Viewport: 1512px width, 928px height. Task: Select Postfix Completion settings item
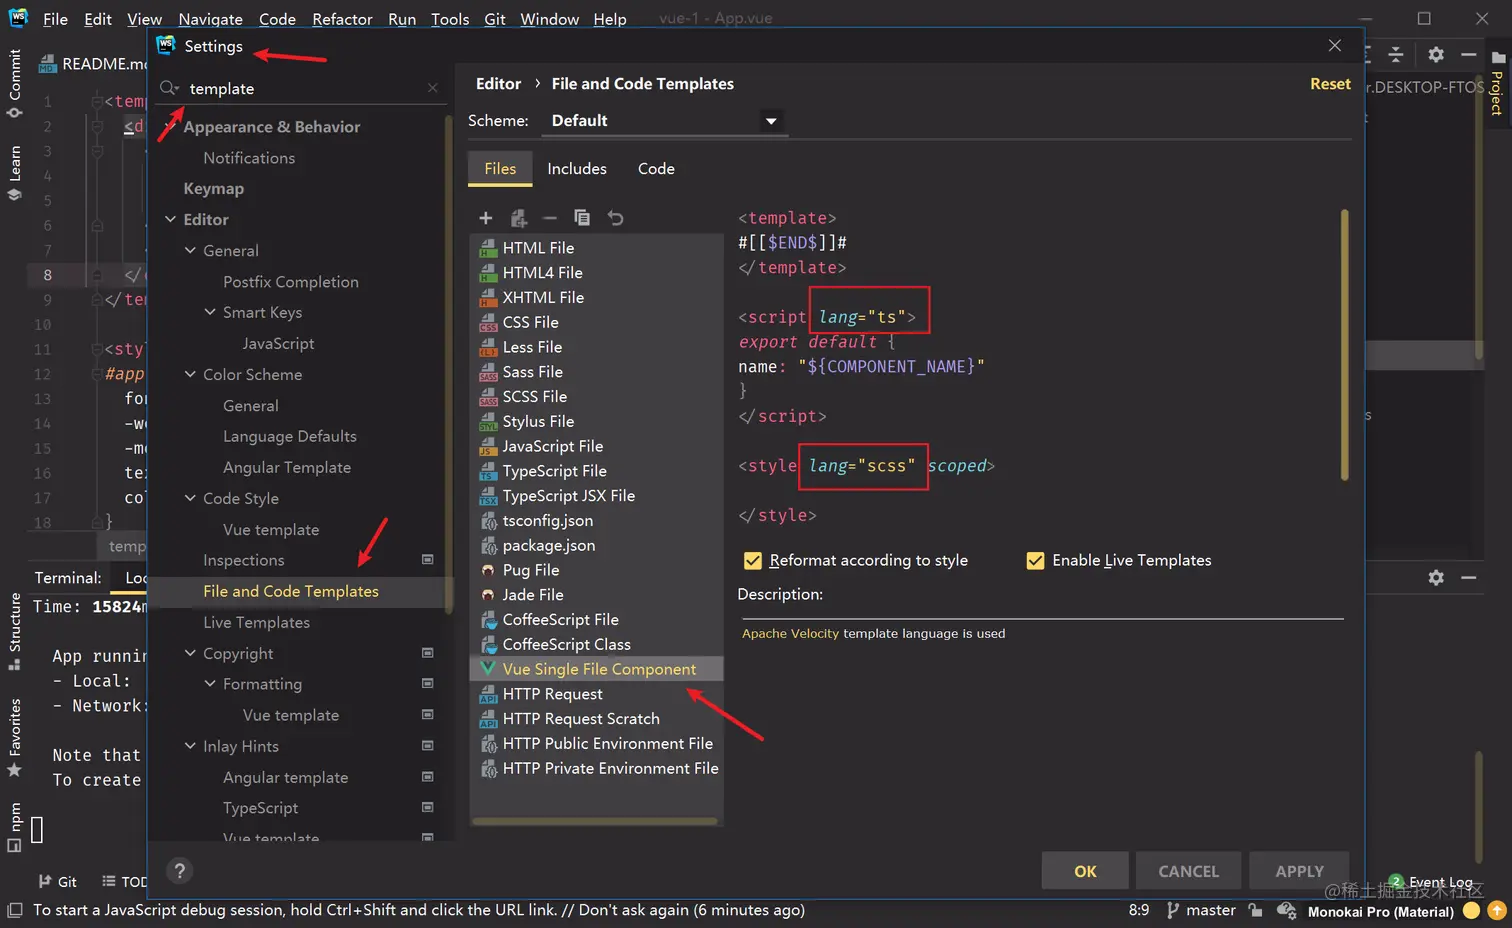pyautogui.click(x=290, y=282)
